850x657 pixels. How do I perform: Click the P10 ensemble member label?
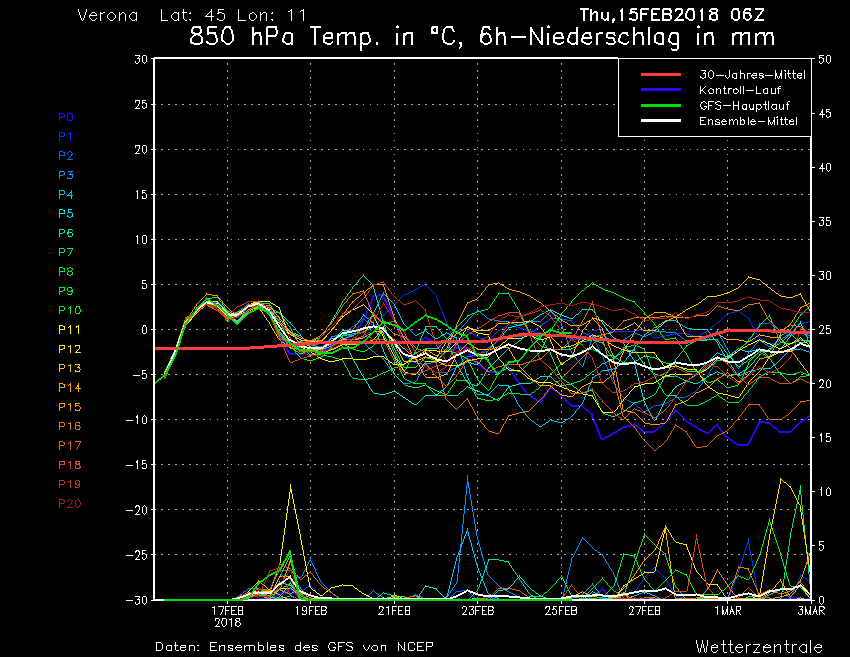70,310
